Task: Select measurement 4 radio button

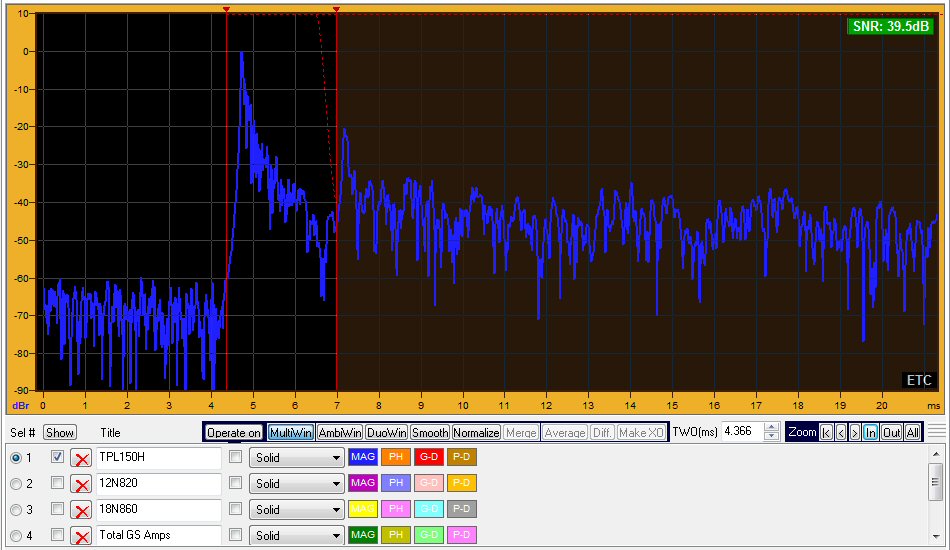Action: coord(16,536)
